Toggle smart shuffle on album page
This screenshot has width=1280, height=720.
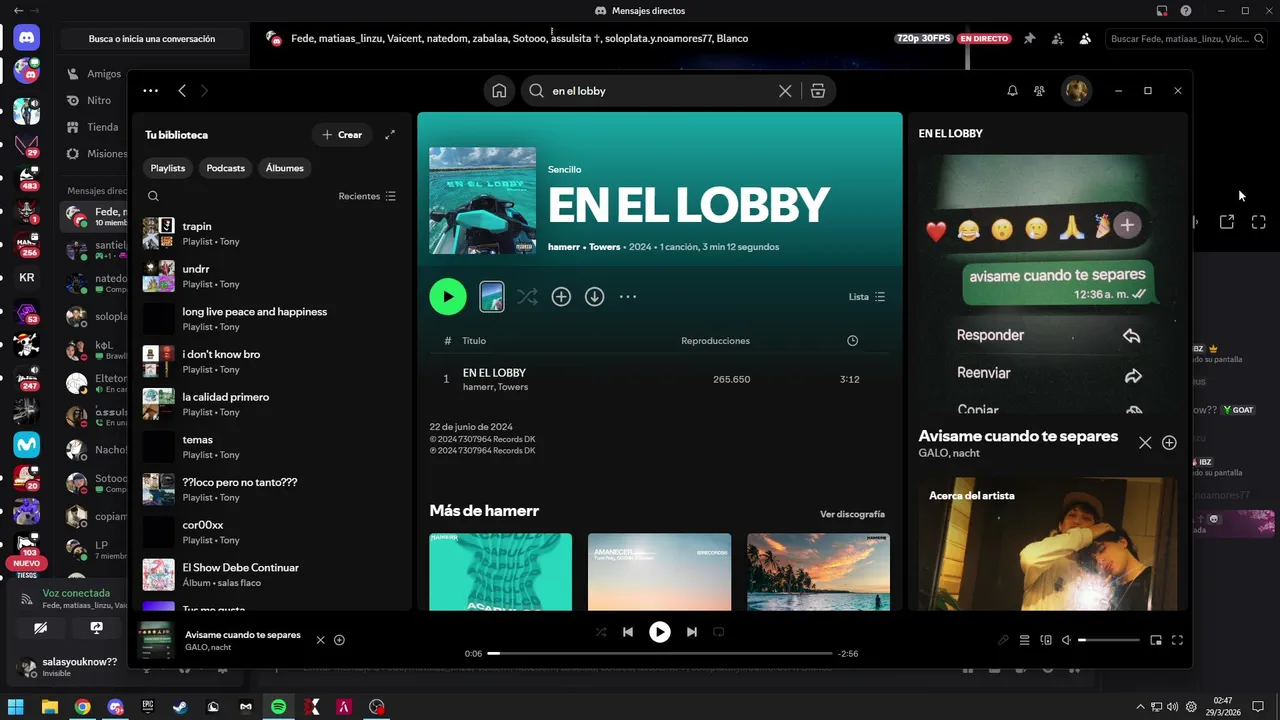[527, 297]
